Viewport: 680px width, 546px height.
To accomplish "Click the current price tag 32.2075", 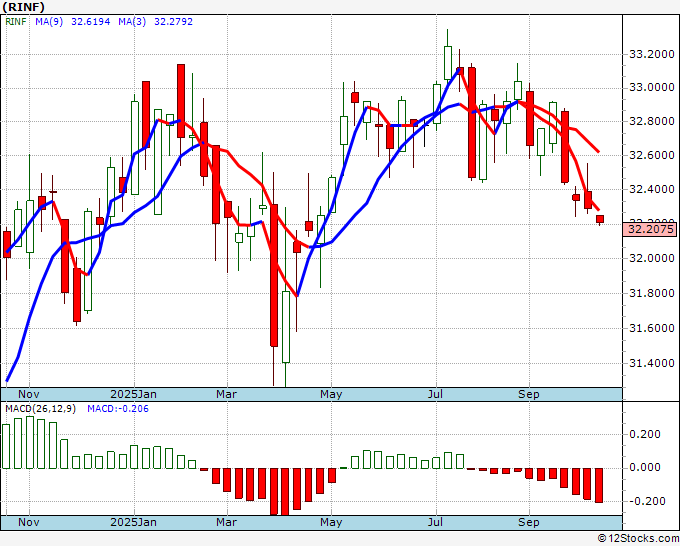I will (x=650, y=229).
